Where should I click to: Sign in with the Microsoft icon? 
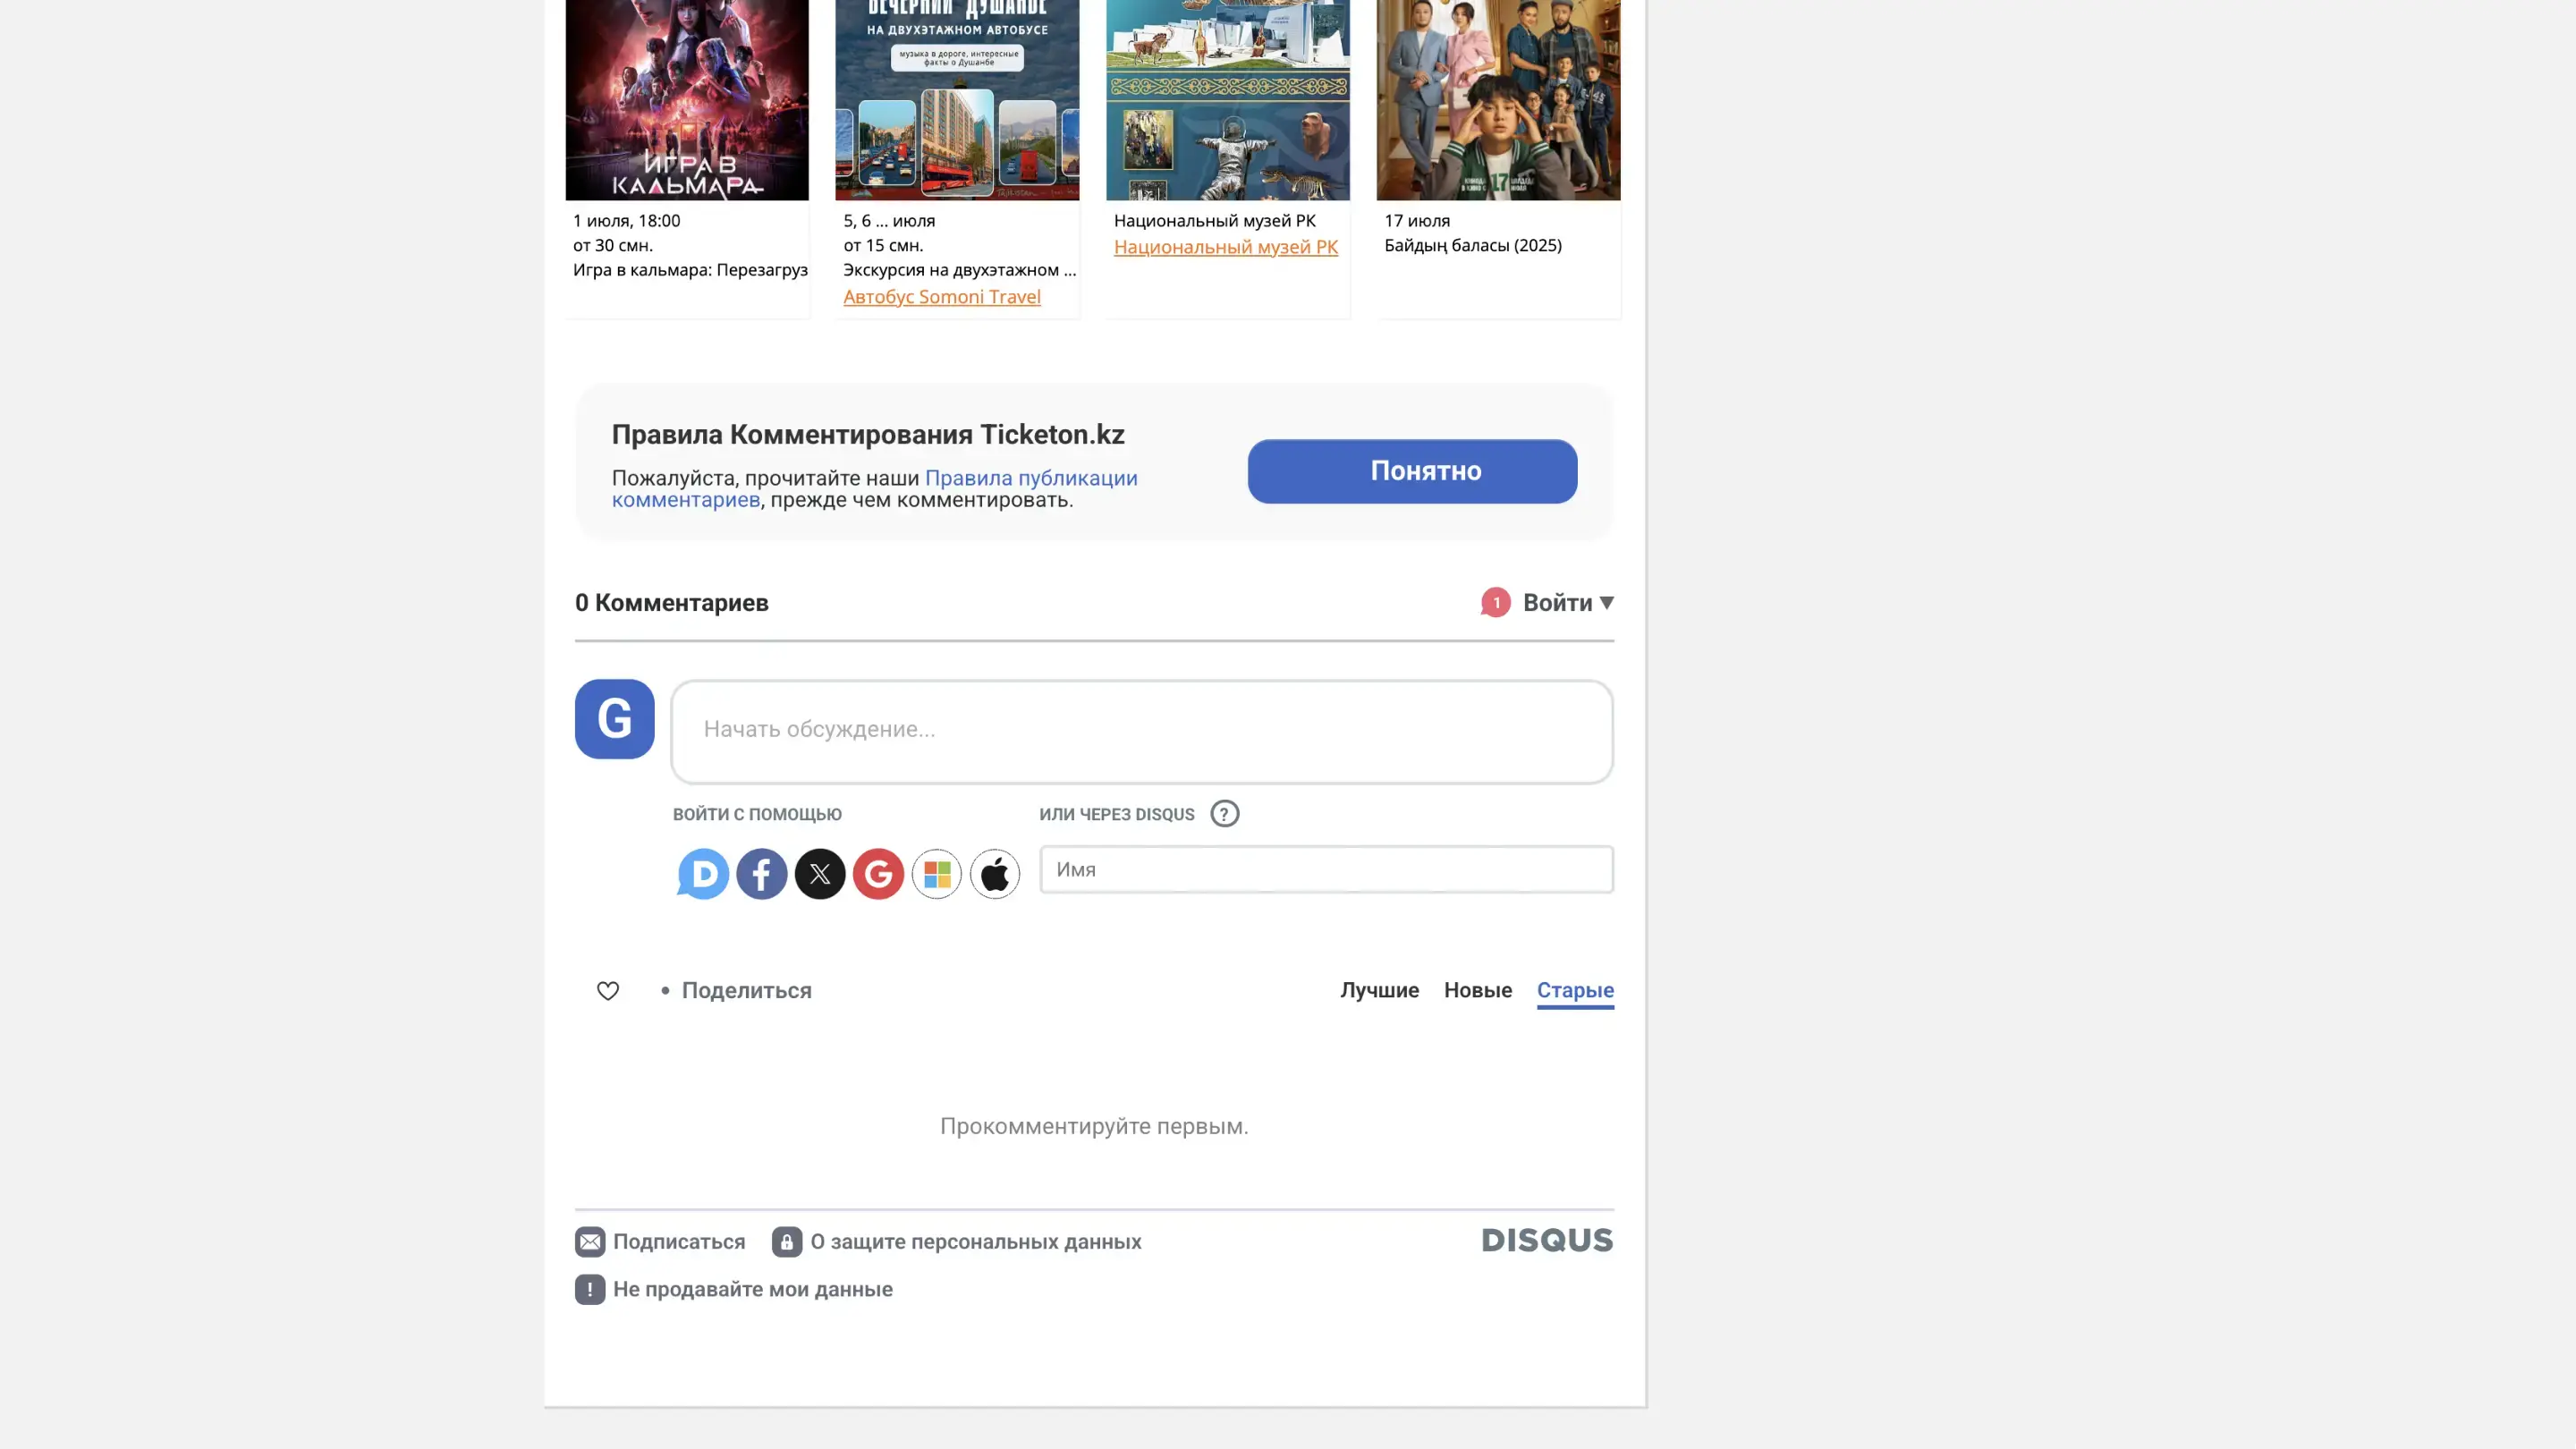pos(936,874)
